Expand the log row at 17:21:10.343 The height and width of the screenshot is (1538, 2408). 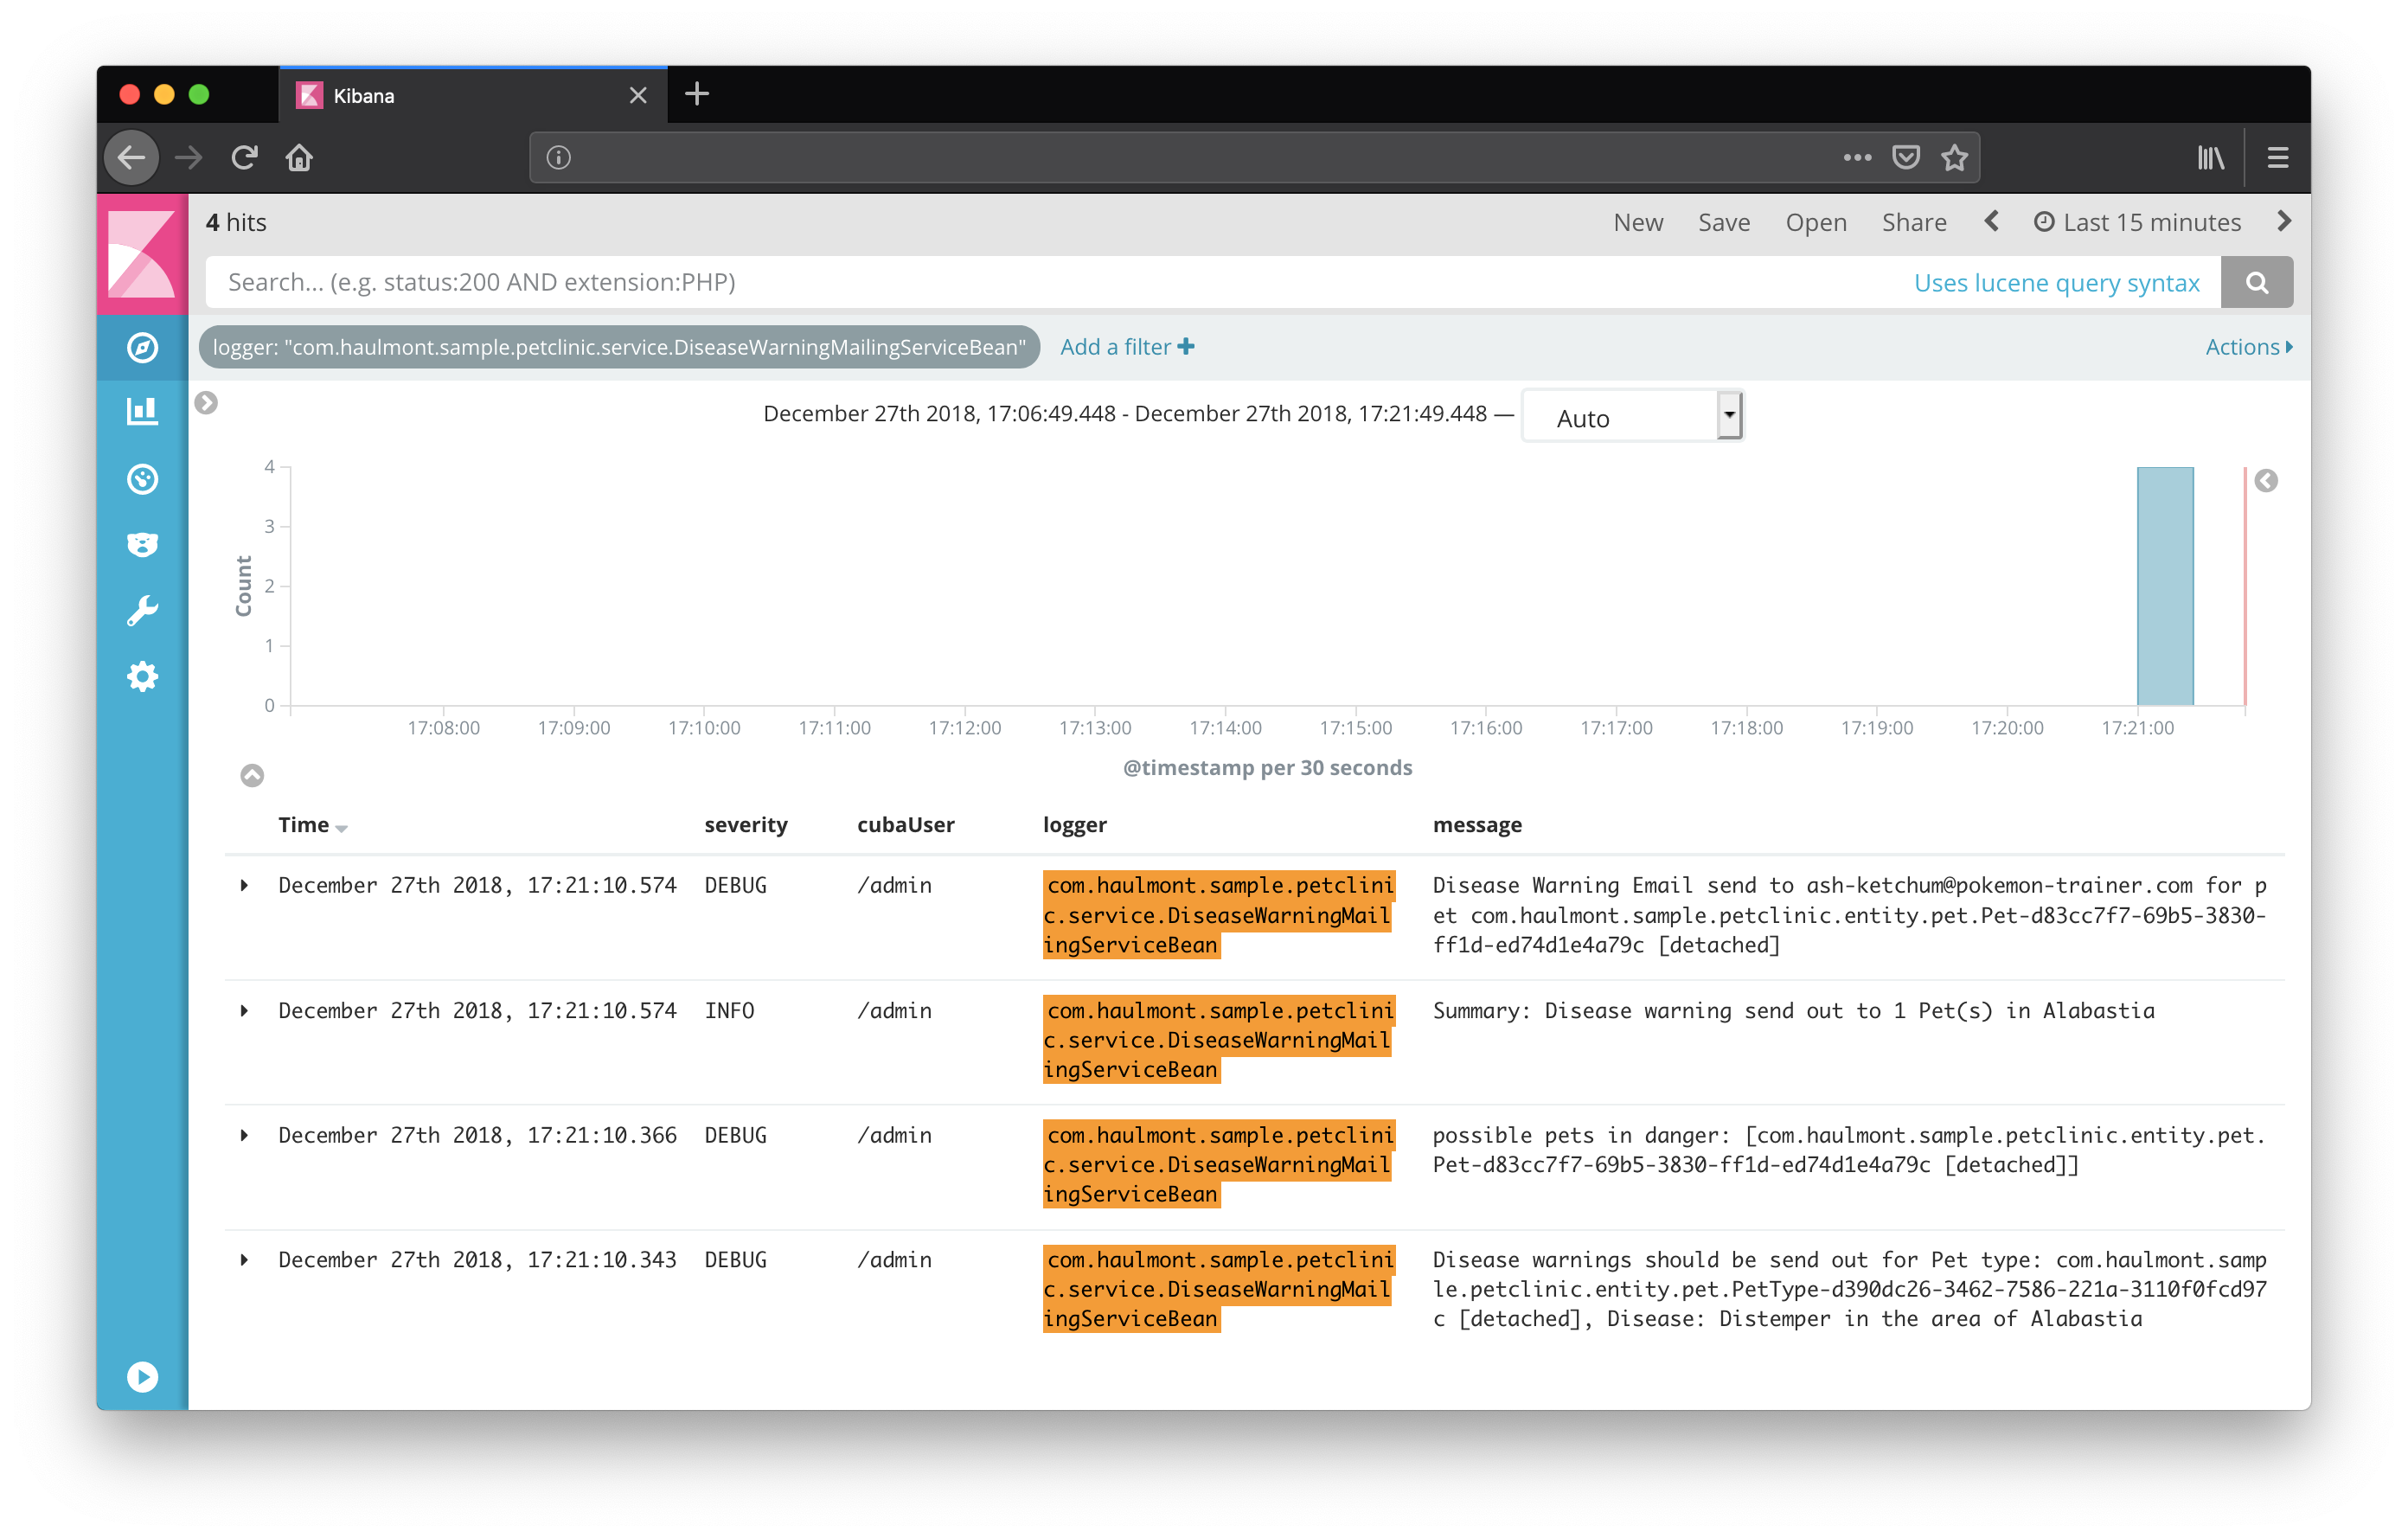coord(244,1259)
